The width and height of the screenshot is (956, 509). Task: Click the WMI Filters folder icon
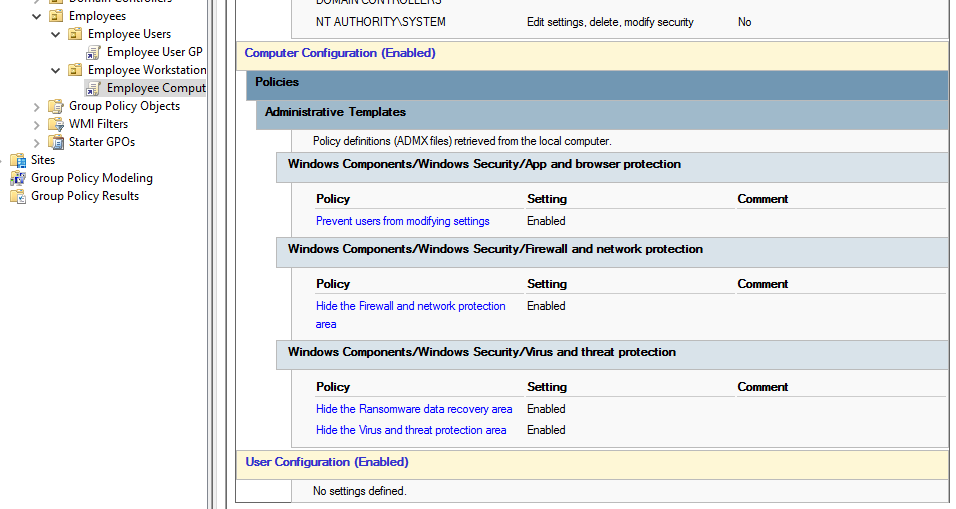[x=56, y=124]
